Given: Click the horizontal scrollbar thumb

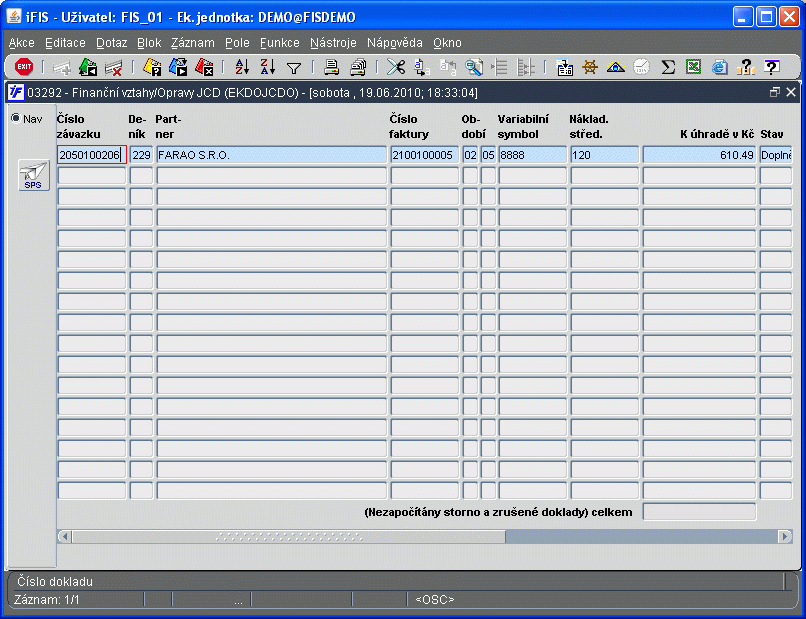Looking at the screenshot, I should tap(289, 537).
